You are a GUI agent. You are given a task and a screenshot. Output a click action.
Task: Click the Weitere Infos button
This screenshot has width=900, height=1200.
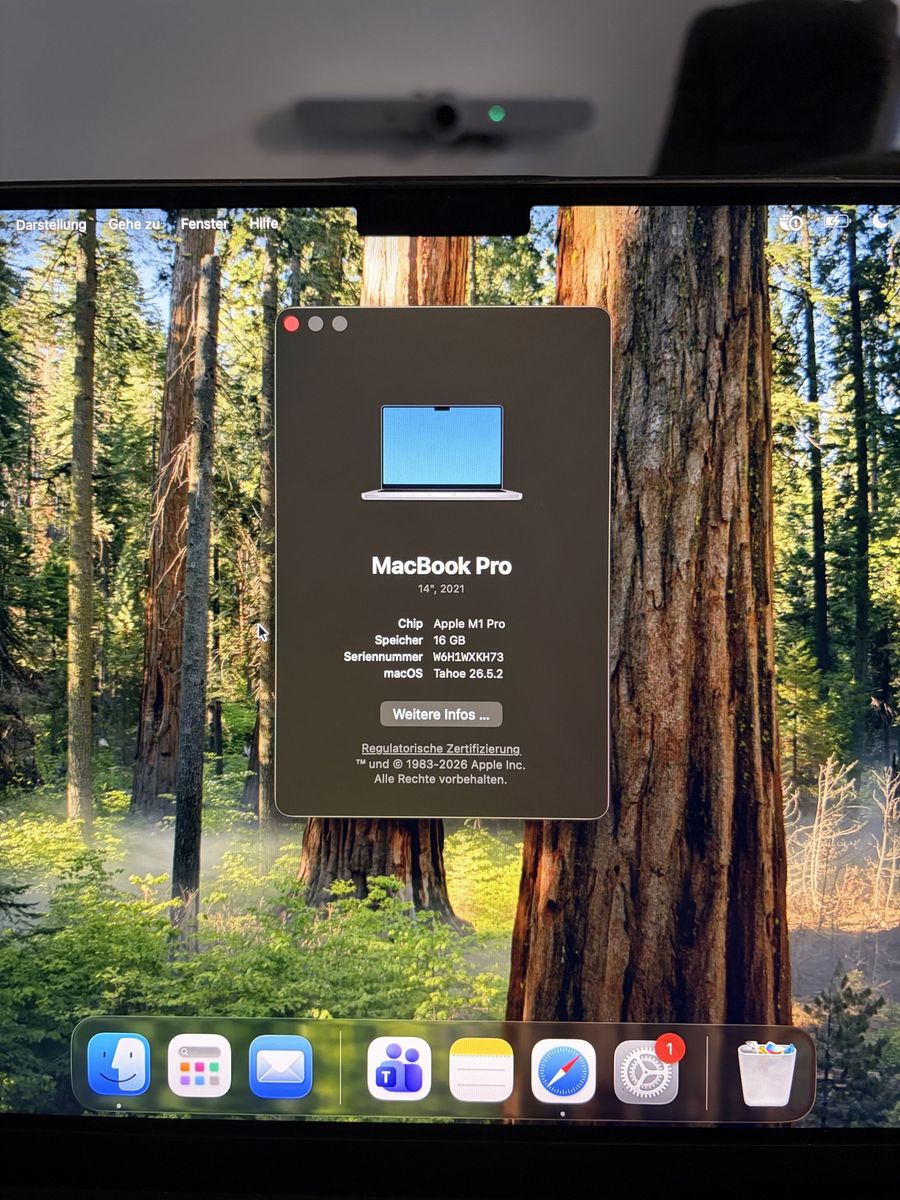pyautogui.click(x=441, y=714)
